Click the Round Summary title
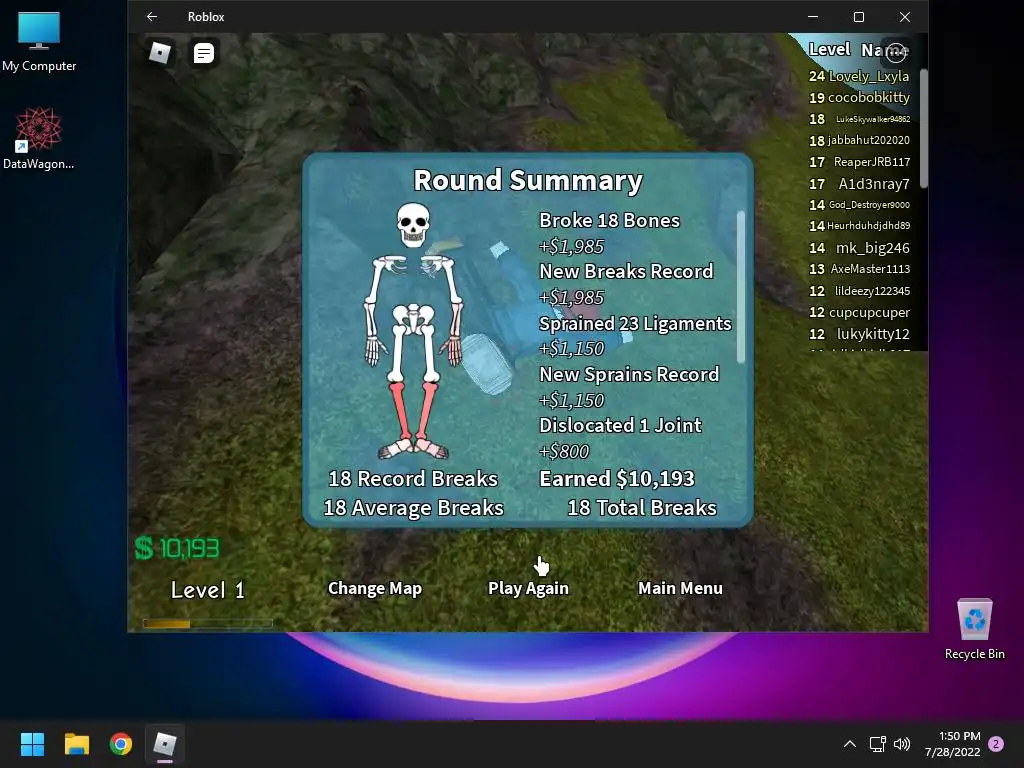The width and height of the screenshot is (1024, 768). [528, 181]
